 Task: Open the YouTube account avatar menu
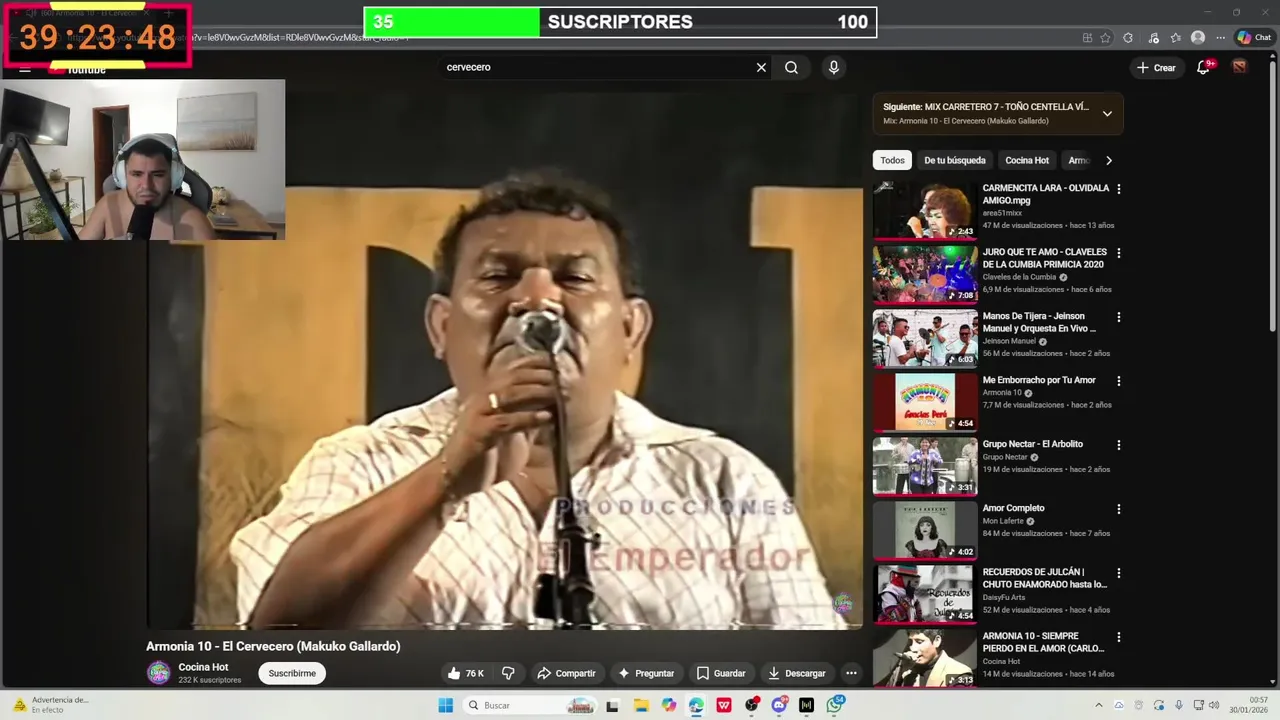(x=1239, y=67)
